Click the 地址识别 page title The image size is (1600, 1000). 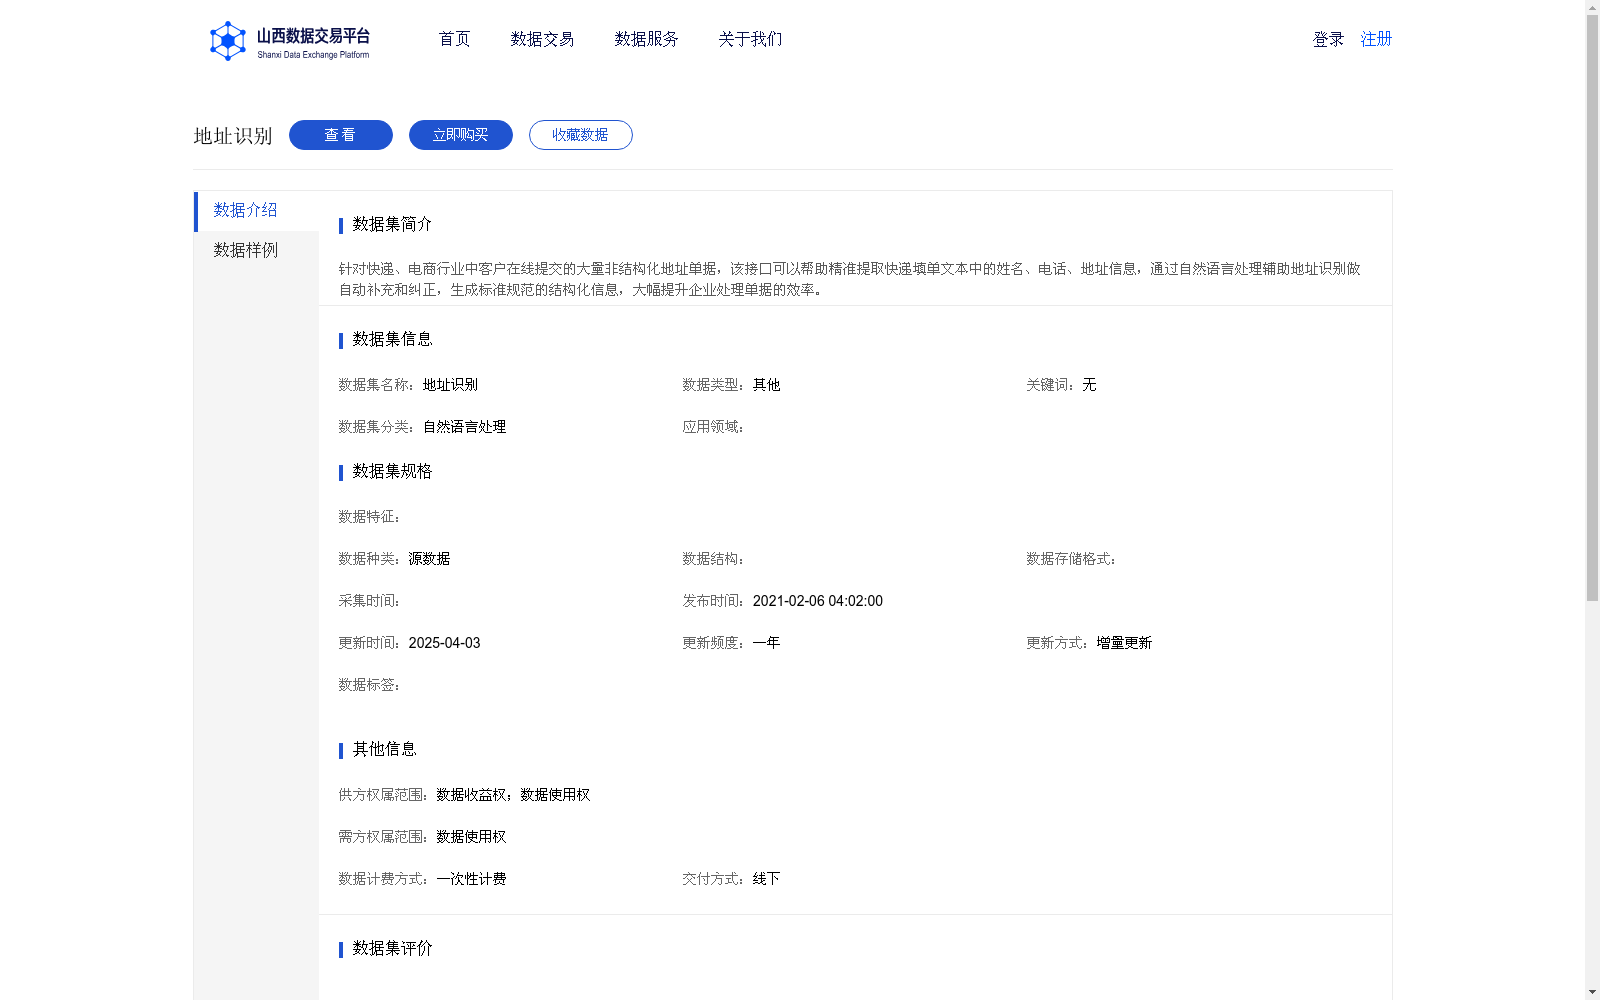pos(233,136)
